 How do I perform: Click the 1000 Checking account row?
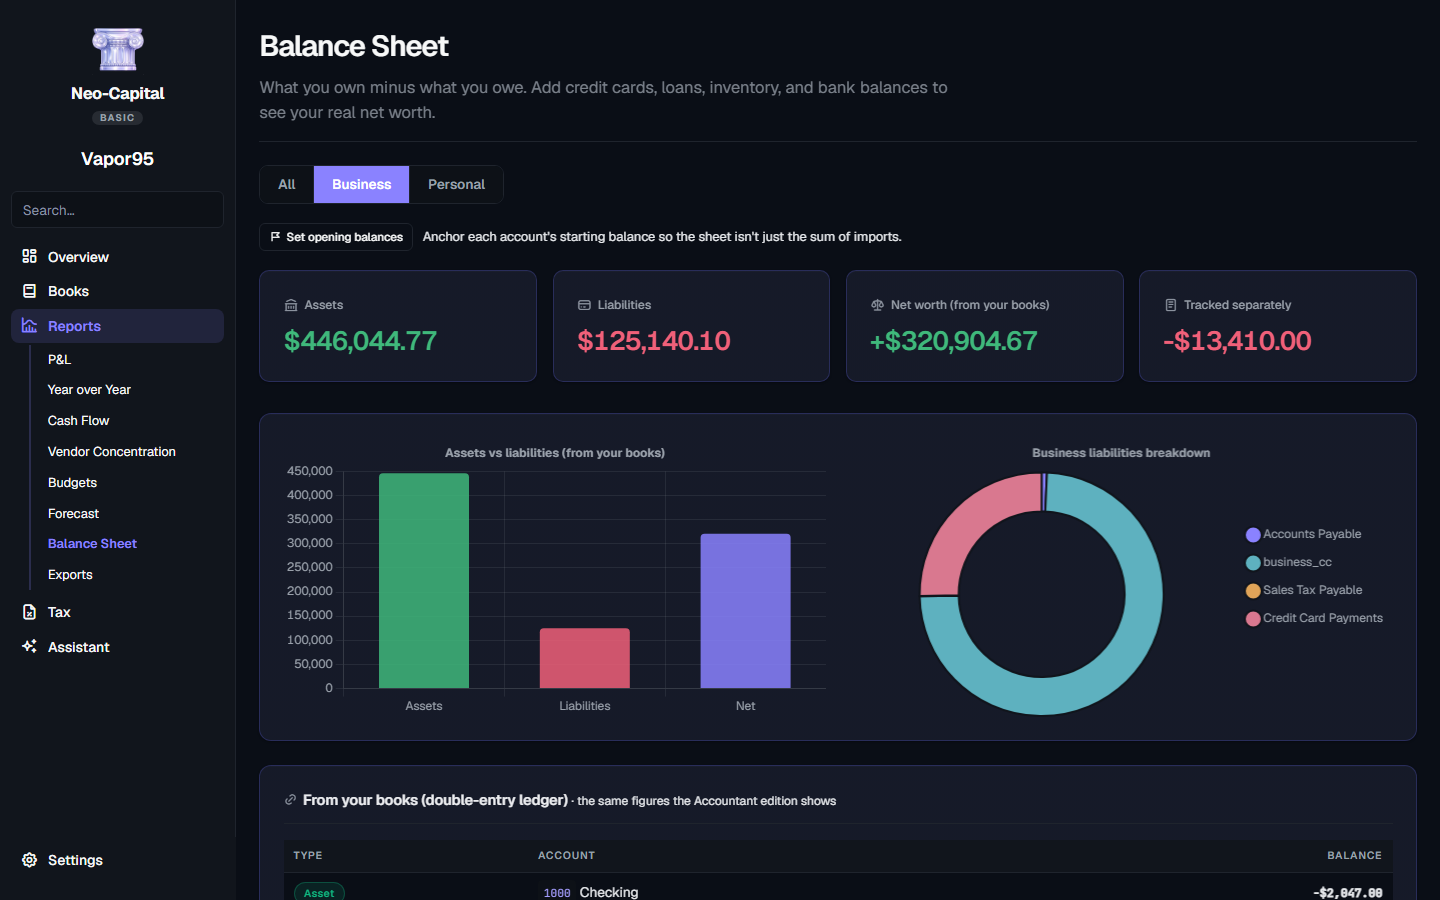(x=838, y=888)
